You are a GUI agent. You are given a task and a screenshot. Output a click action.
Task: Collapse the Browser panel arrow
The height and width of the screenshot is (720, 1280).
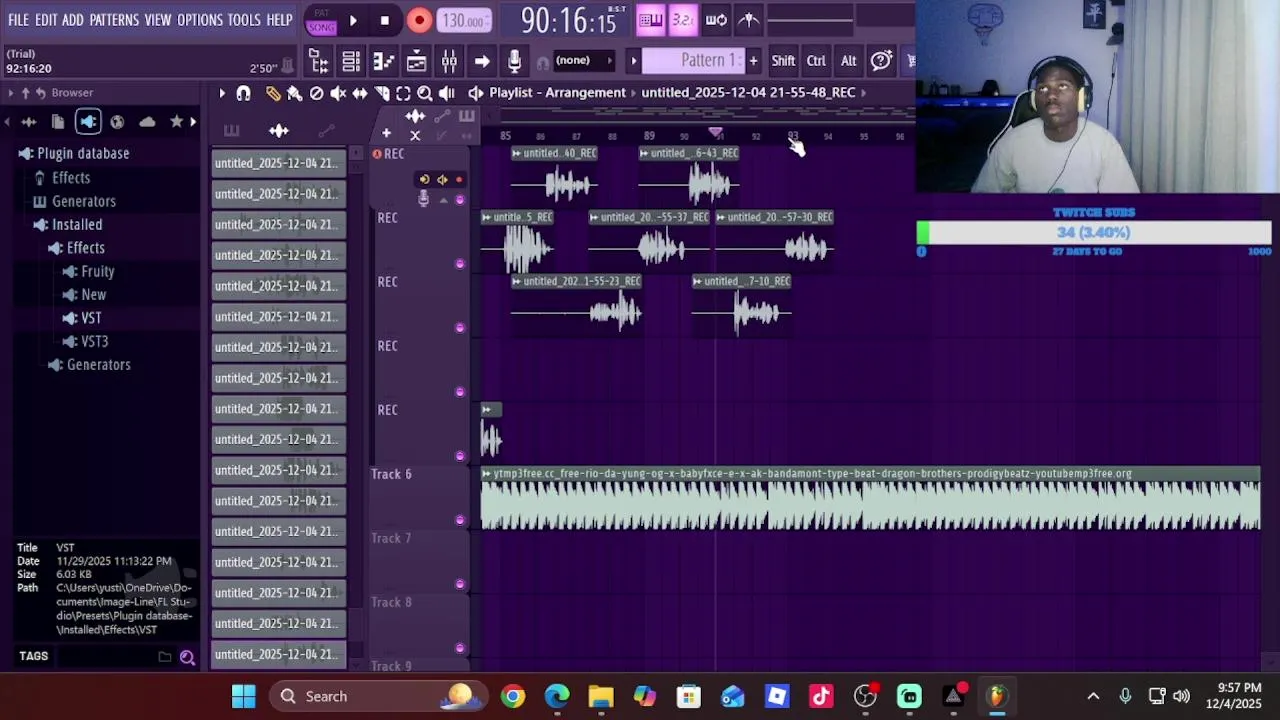coord(11,93)
